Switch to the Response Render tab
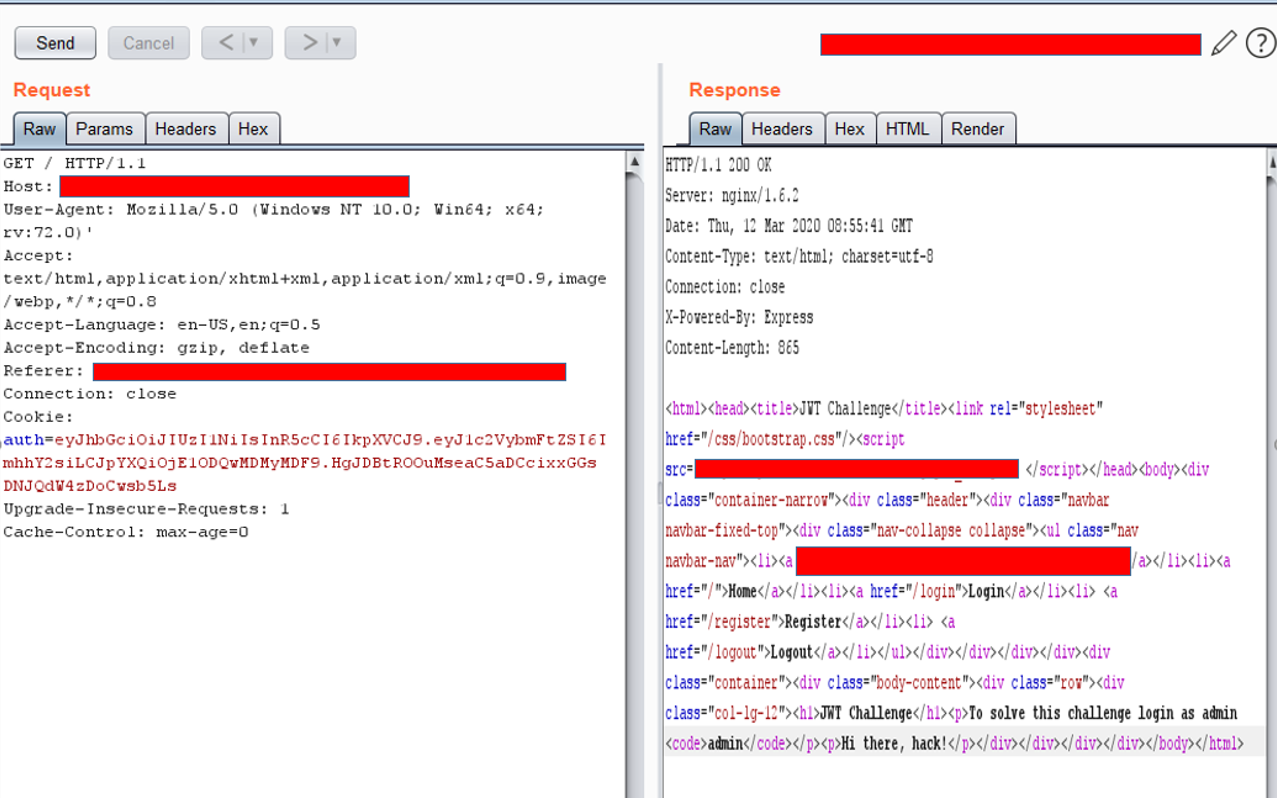1277x798 pixels. pyautogui.click(x=978, y=129)
